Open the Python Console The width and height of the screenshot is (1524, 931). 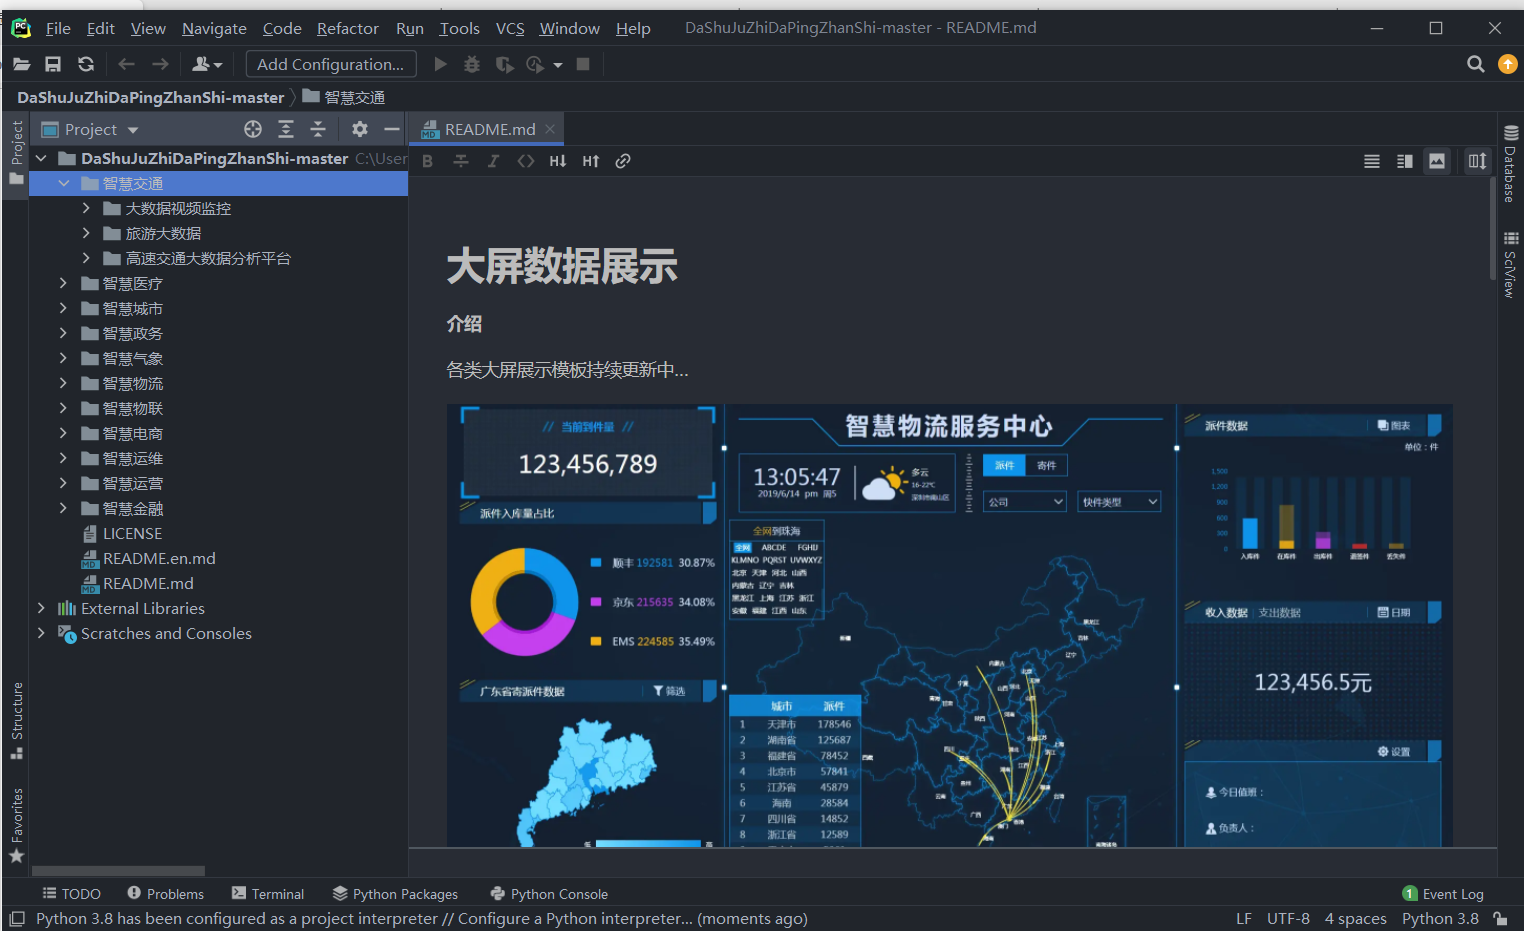tap(549, 894)
